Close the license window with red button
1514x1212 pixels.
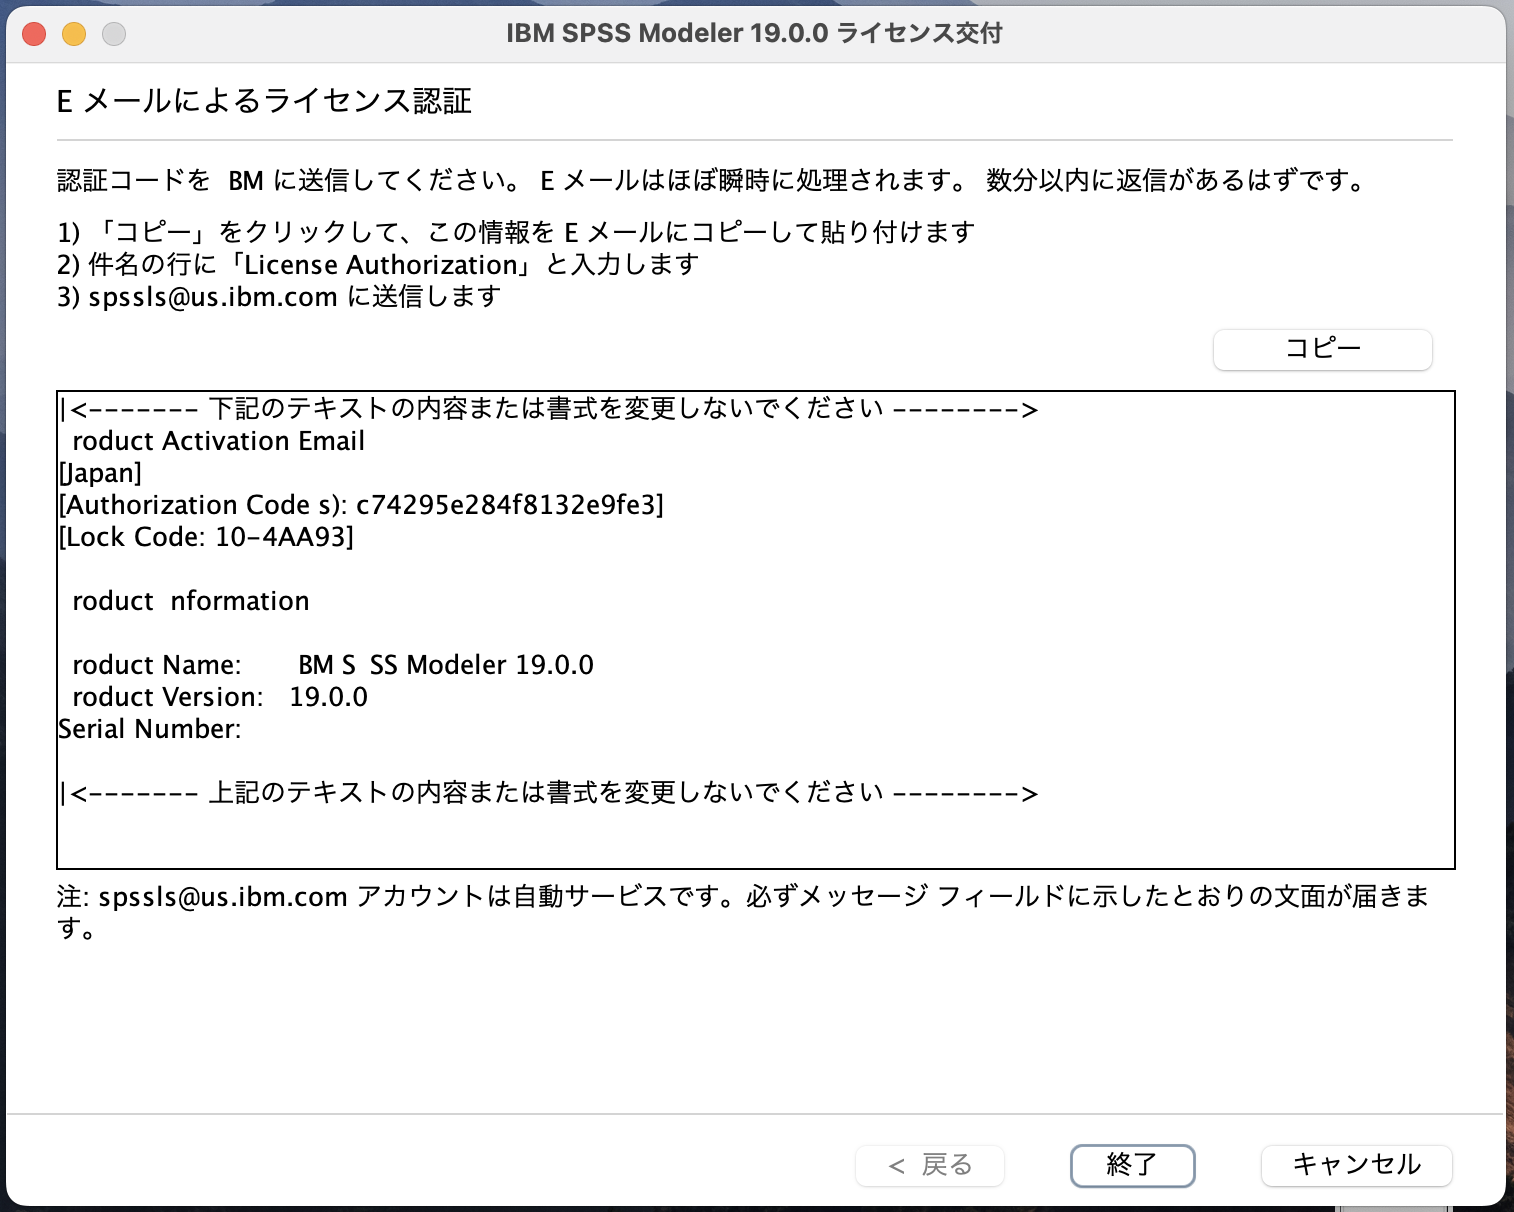(34, 34)
